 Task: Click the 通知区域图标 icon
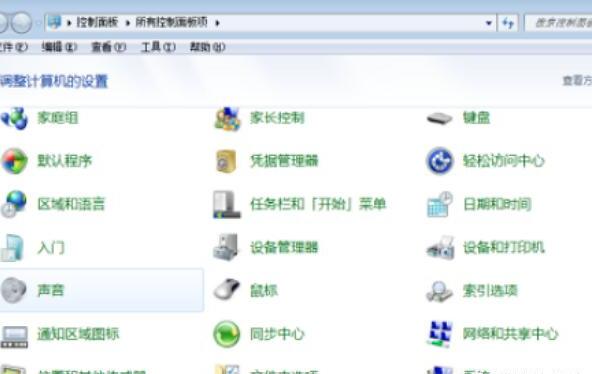click(14, 336)
